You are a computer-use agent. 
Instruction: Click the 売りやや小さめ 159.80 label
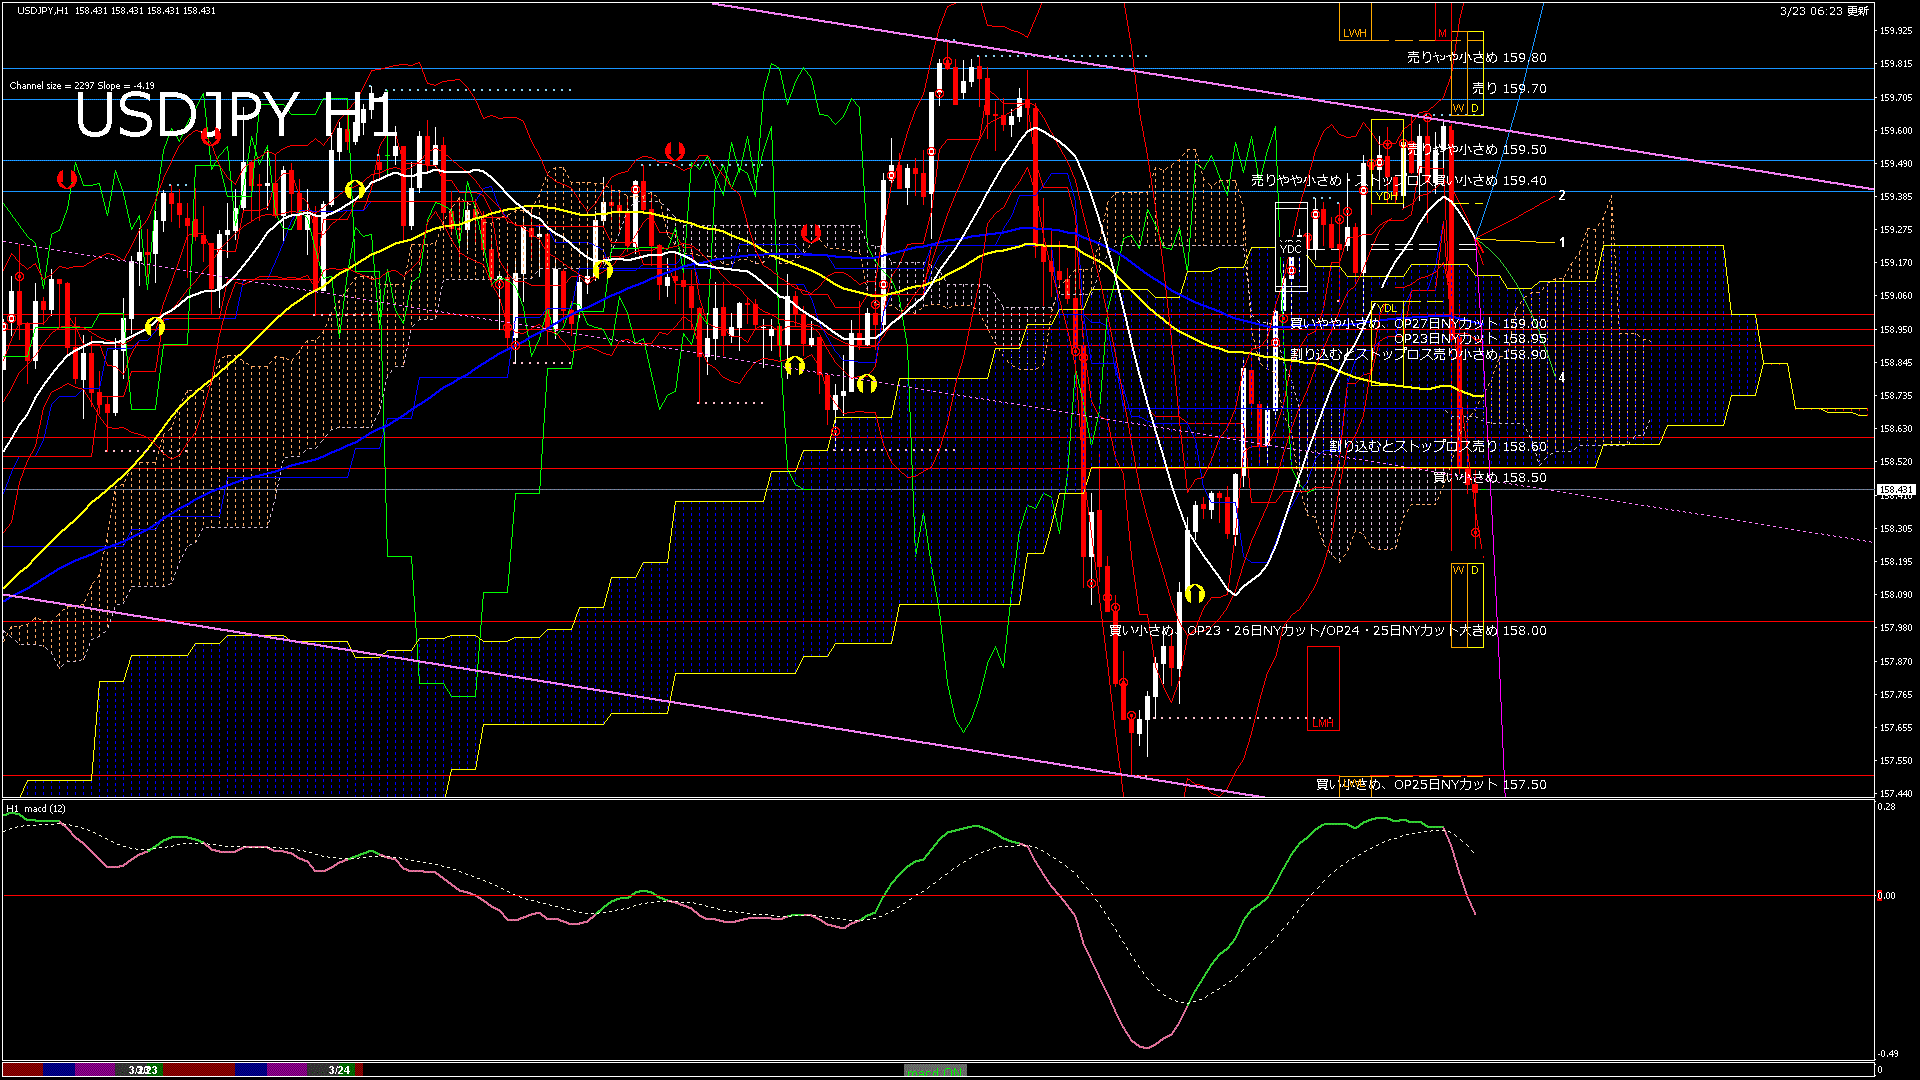point(1476,57)
